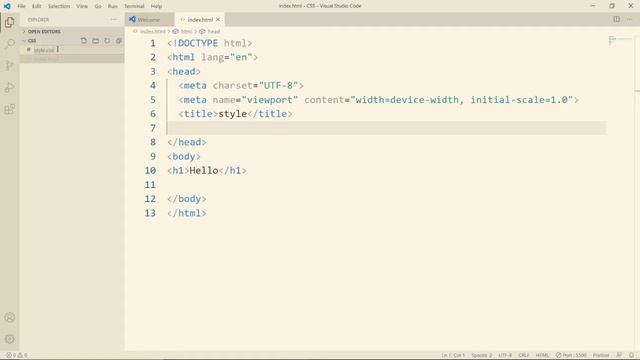Change encoding via UTF-8 status item
640x360 pixels.
(x=505, y=355)
